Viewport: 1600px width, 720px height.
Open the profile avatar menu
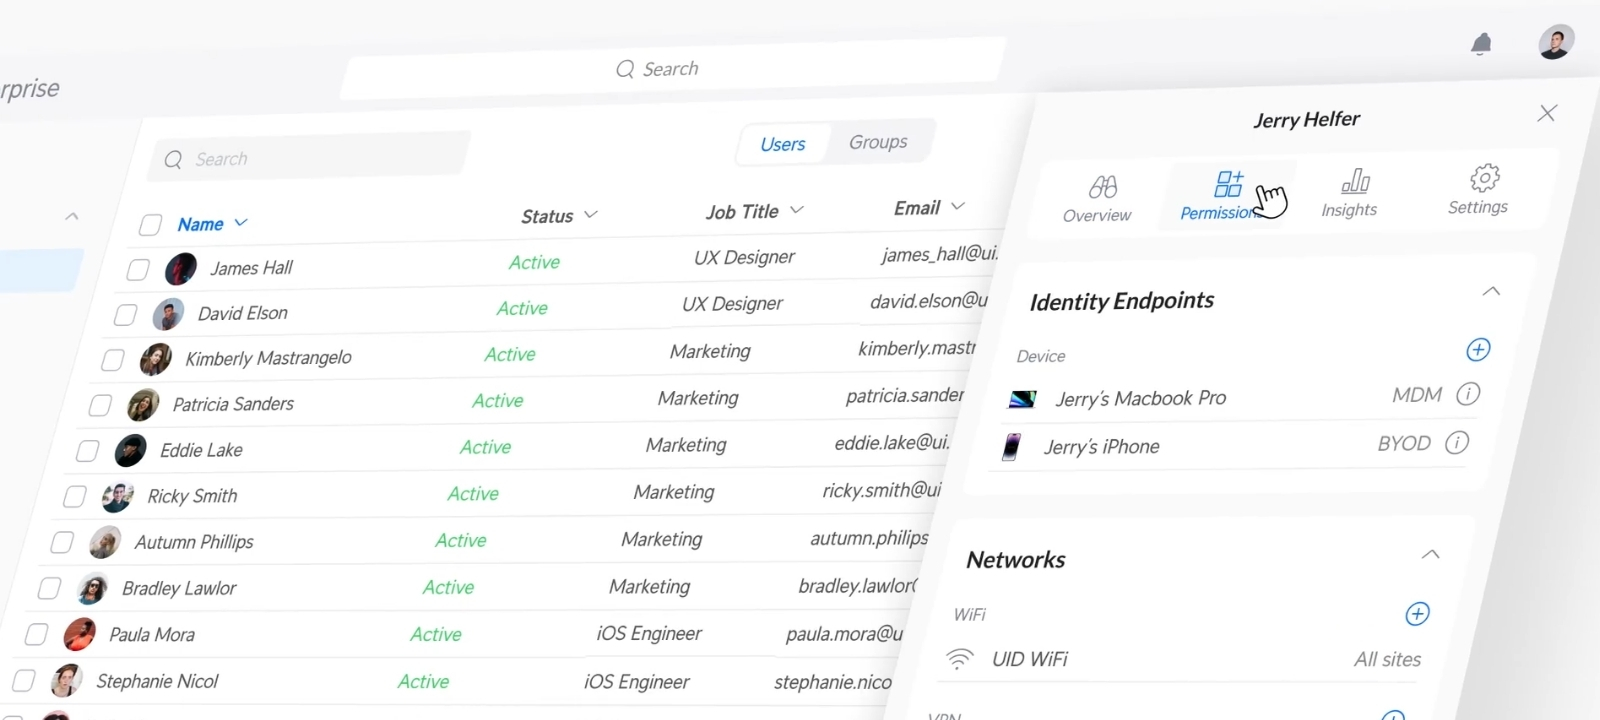pos(1555,42)
